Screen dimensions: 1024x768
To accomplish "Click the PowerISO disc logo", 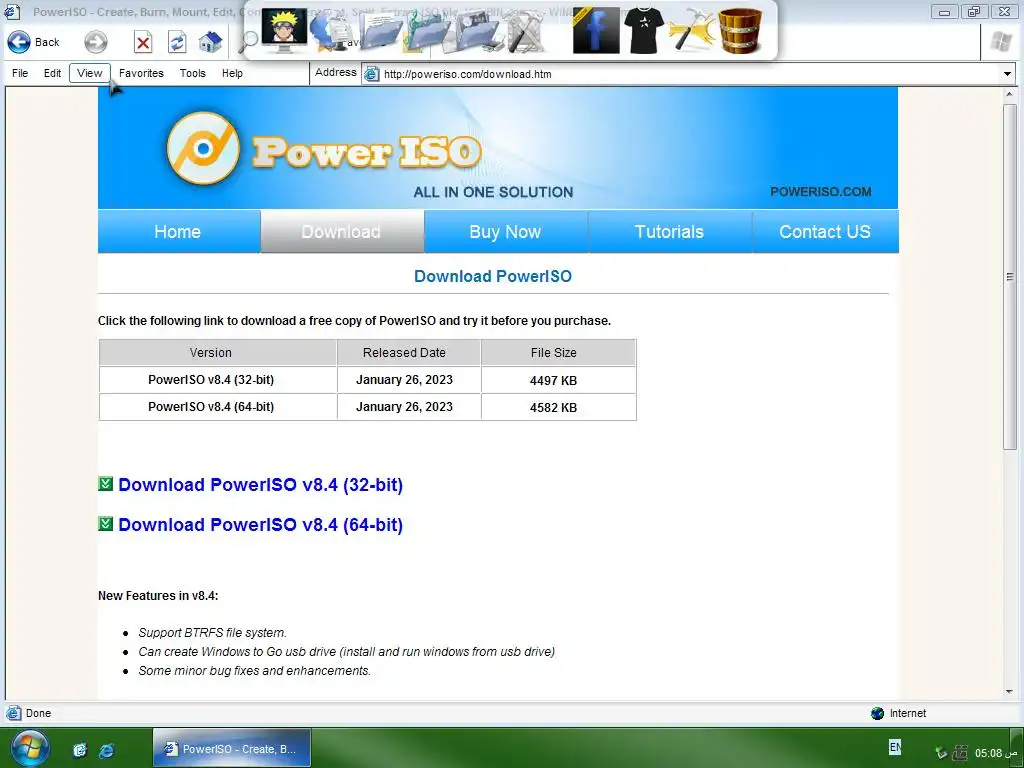I will point(203,148).
